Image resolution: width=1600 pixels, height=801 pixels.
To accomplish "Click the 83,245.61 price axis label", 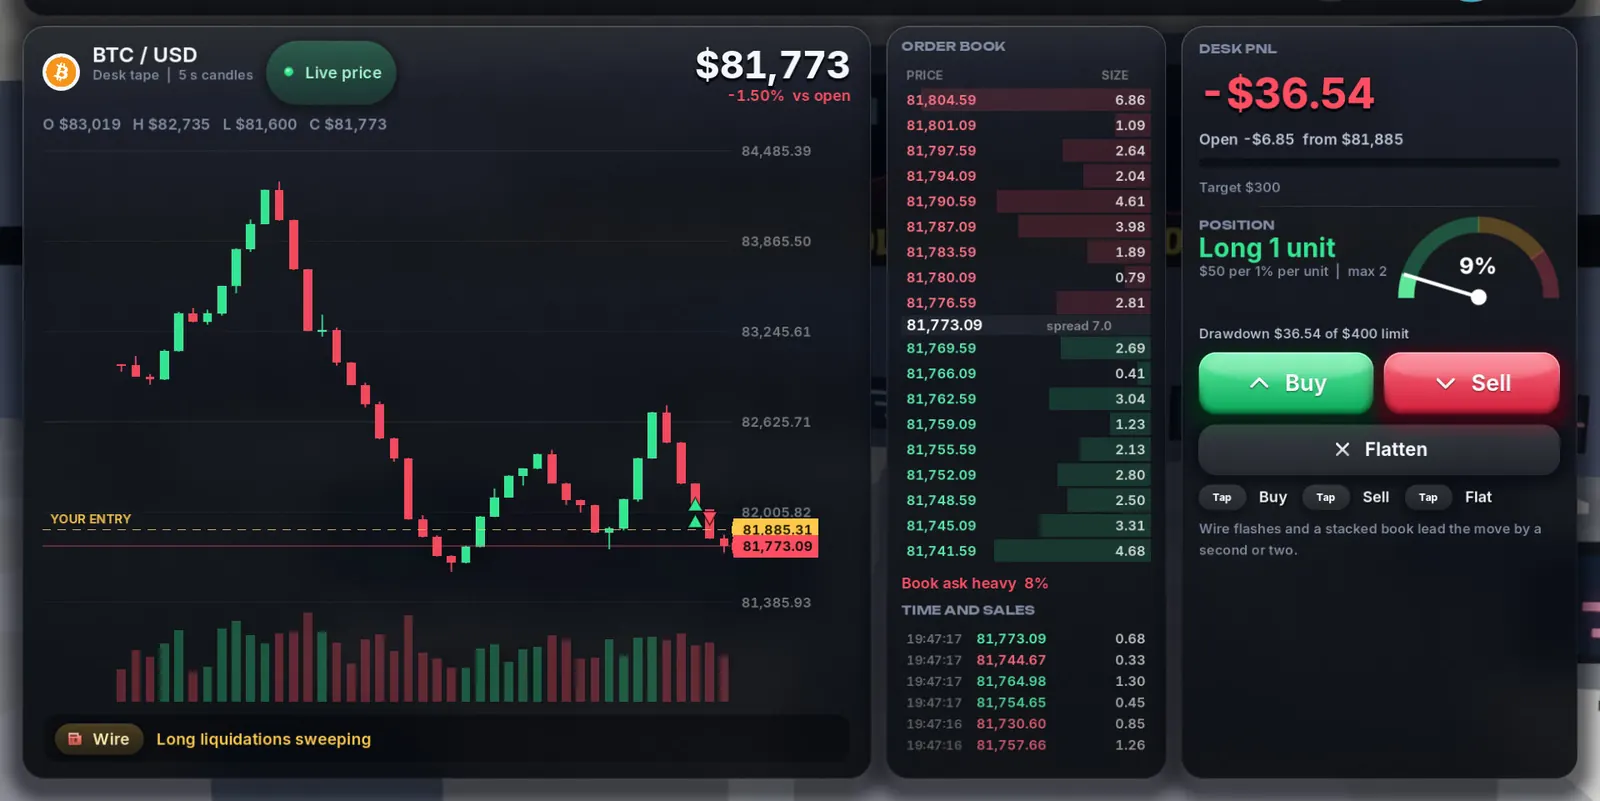I will [x=776, y=332].
